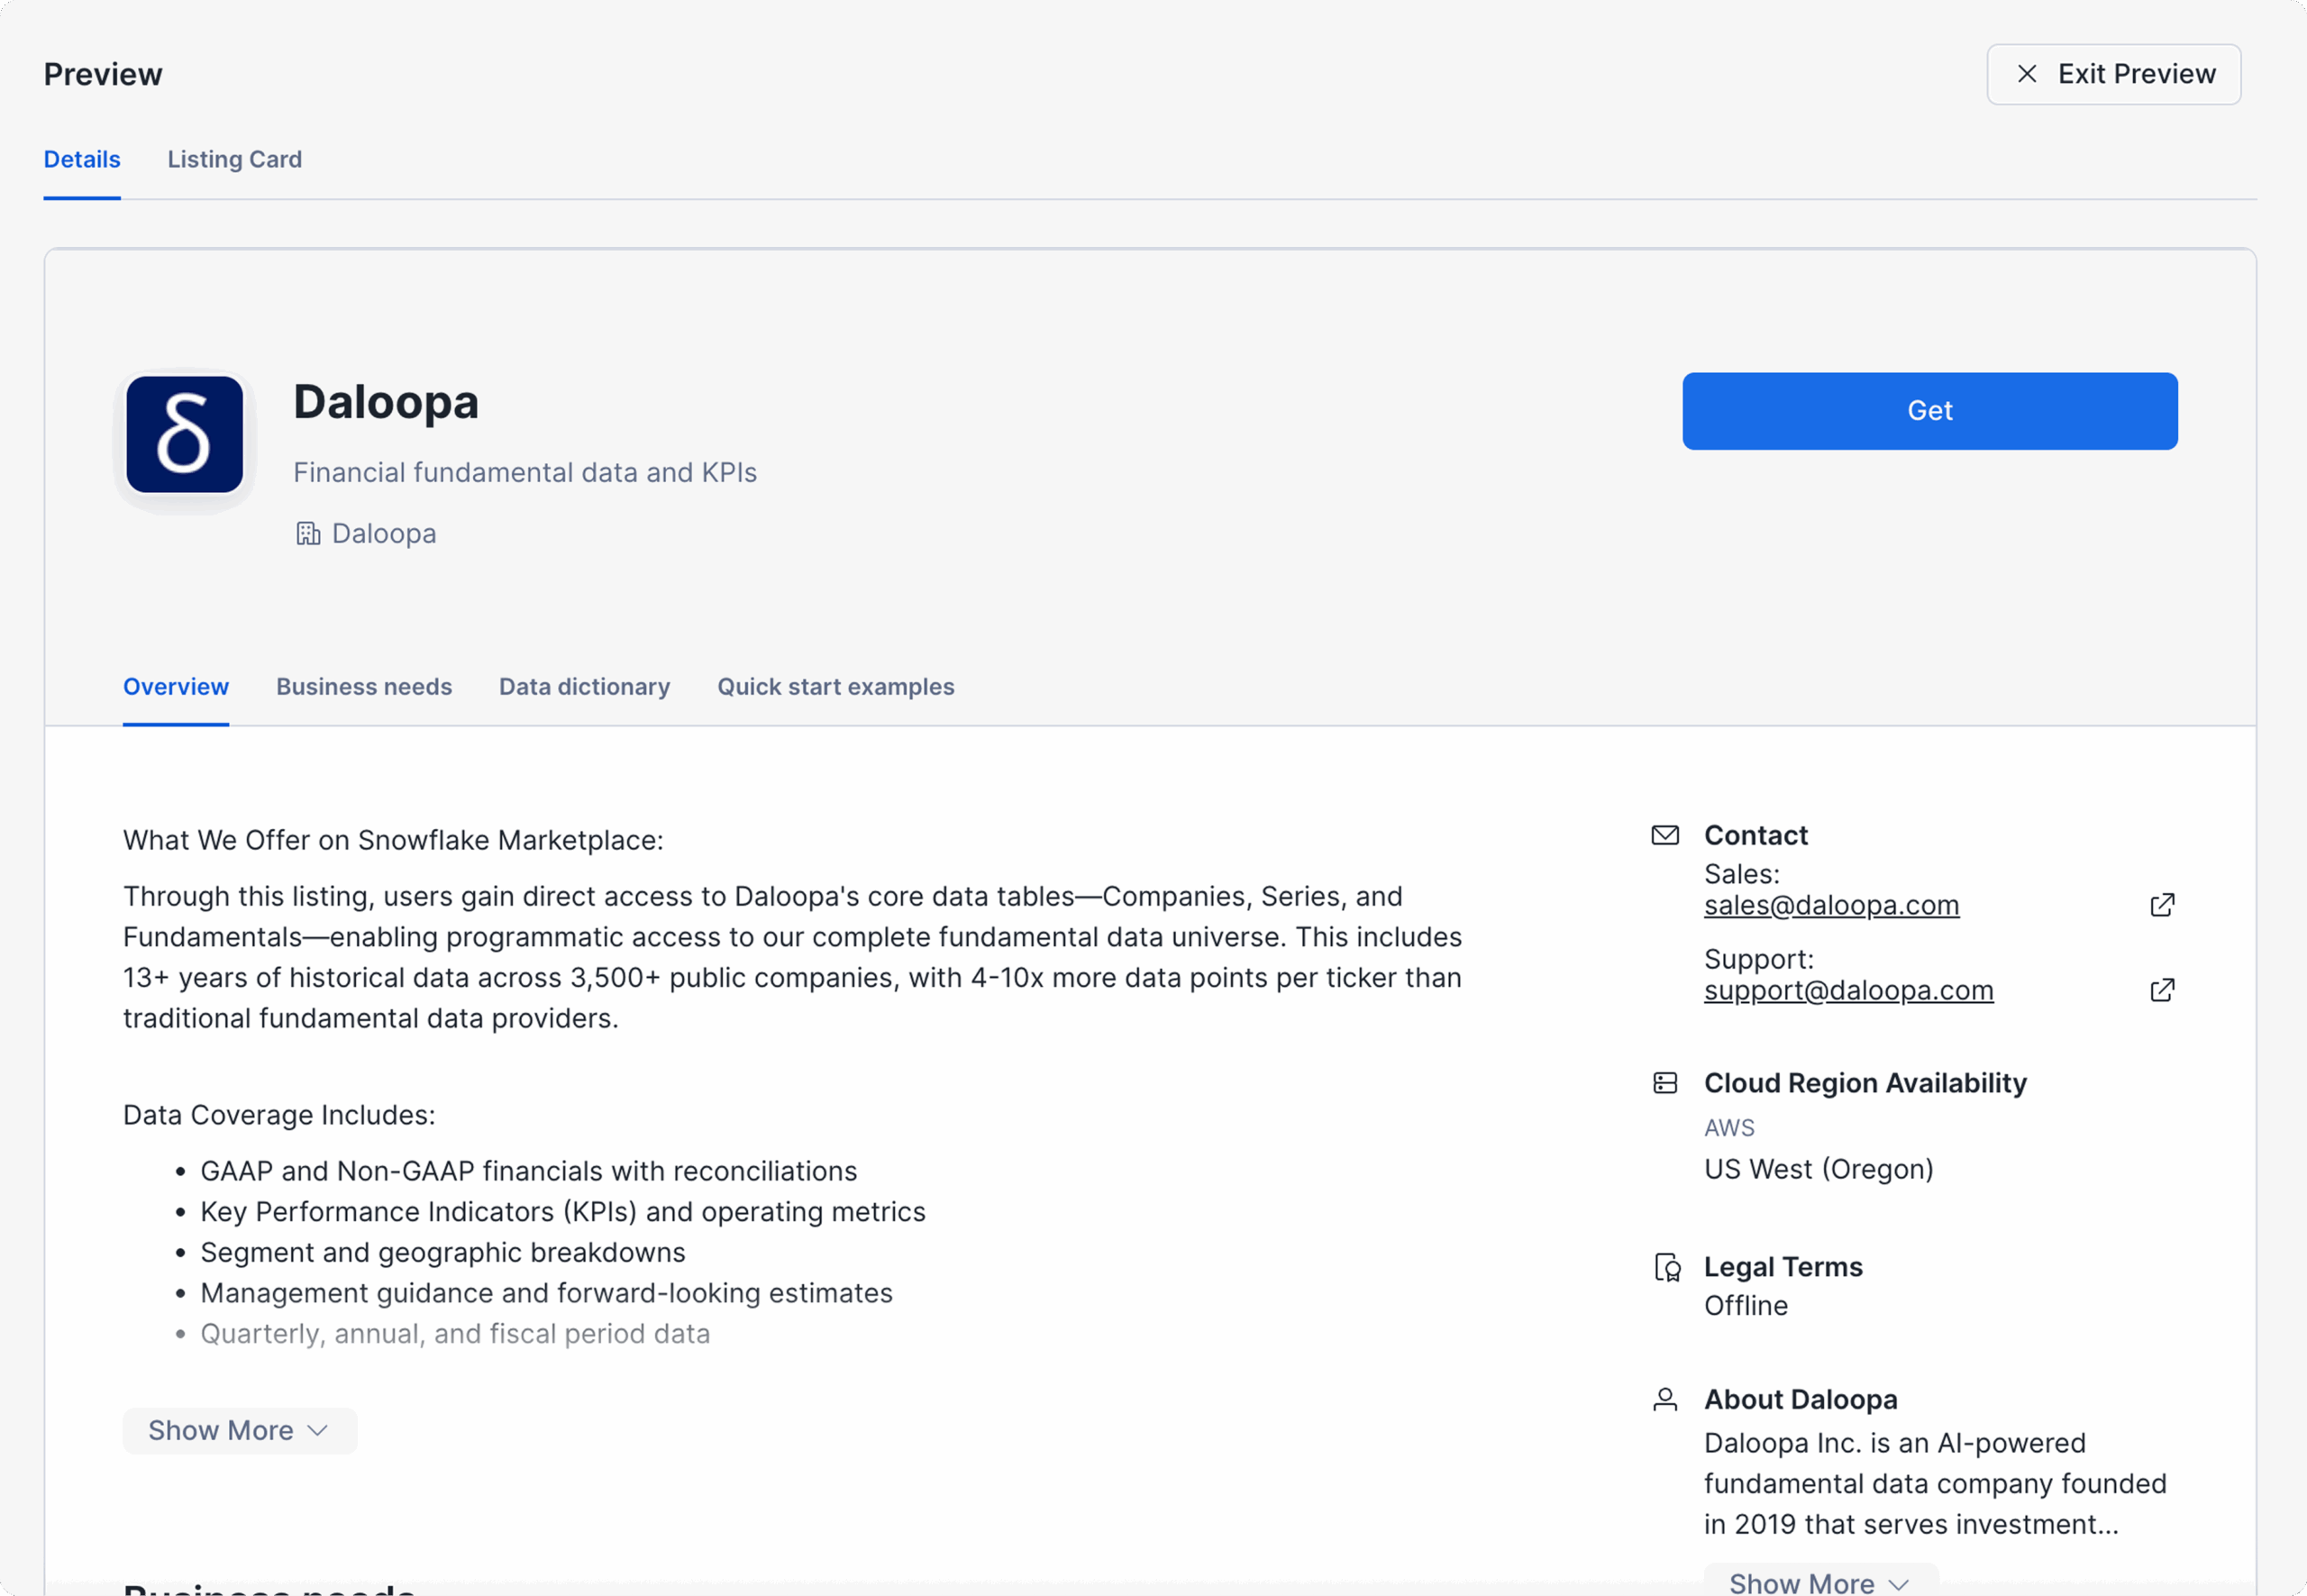Viewport: 2307px width, 1596px height.
Task: Expand About Daloopa with Show More
Action: tap(1820, 1583)
